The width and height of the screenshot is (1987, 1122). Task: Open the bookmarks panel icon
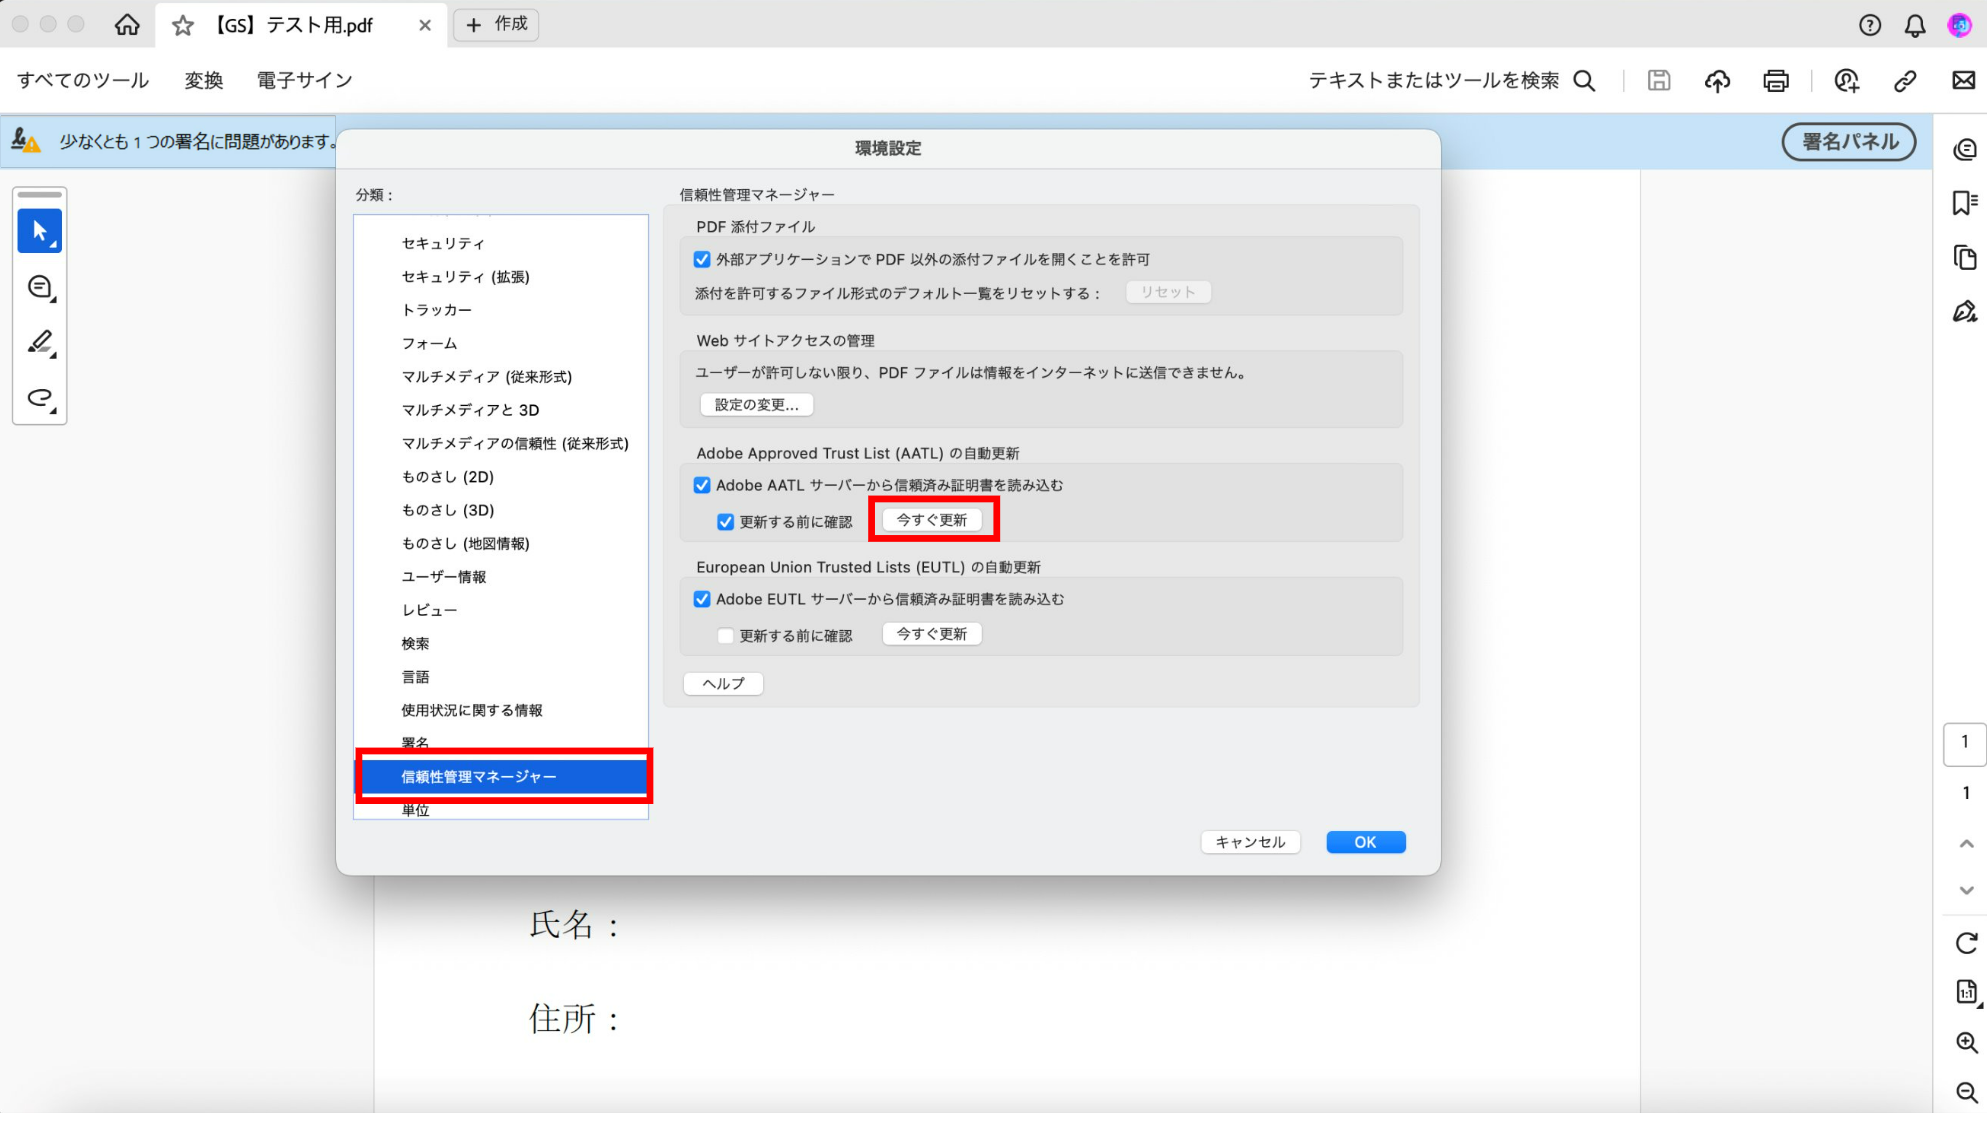[x=1965, y=202]
